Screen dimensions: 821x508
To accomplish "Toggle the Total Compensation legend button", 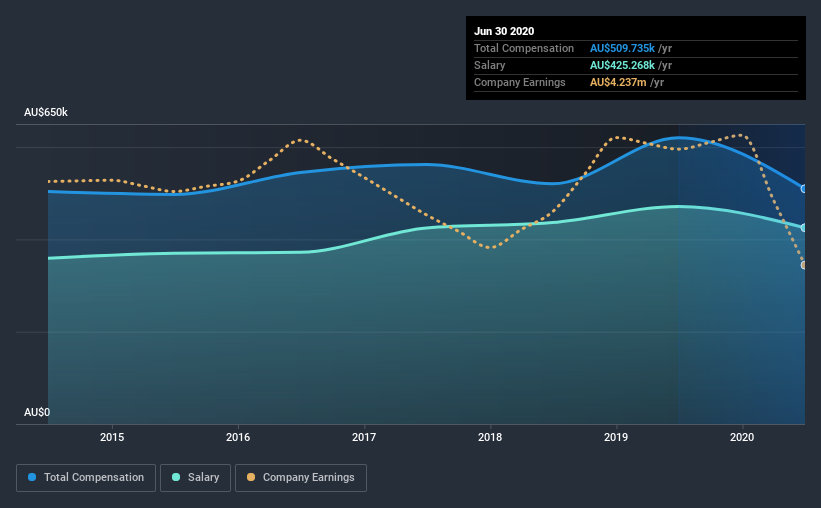I will pos(86,478).
